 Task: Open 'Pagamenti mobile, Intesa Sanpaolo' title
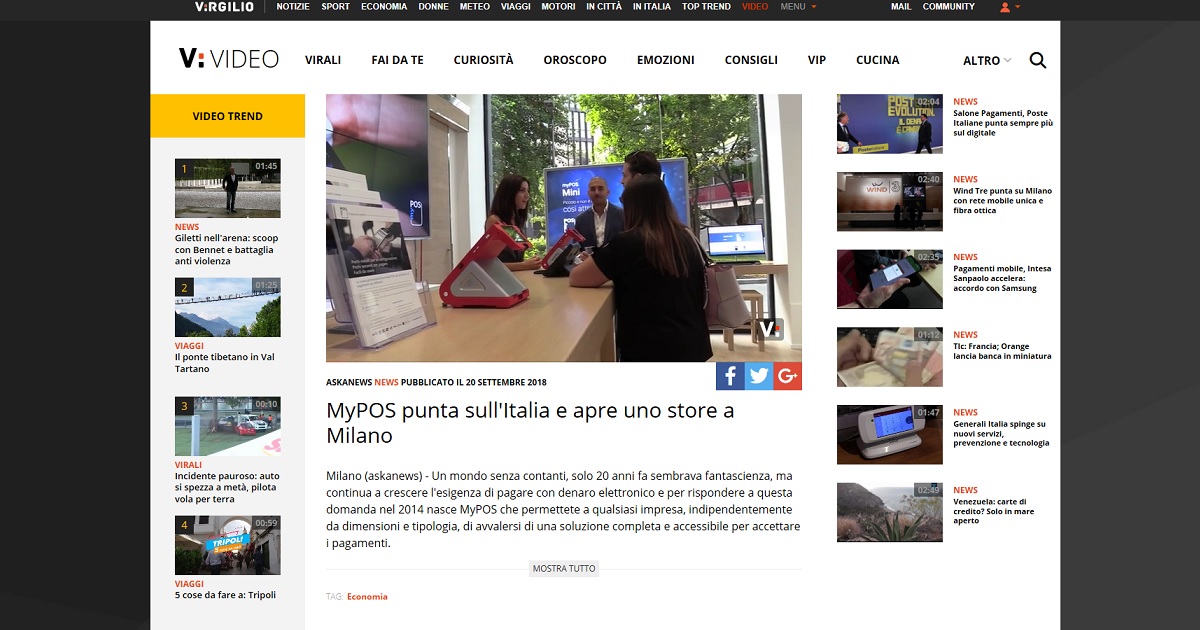tap(1002, 278)
